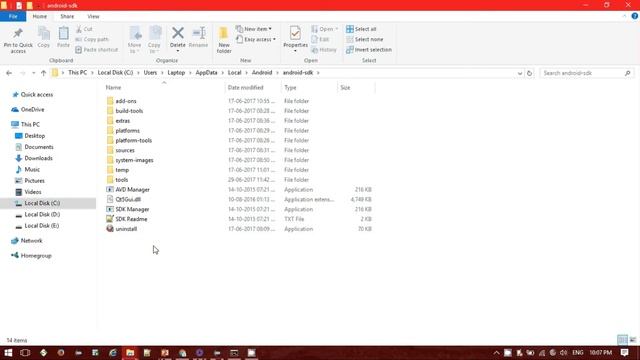640x360 pixels.
Task: Open the Easy access dropdown
Action: (x=256, y=39)
